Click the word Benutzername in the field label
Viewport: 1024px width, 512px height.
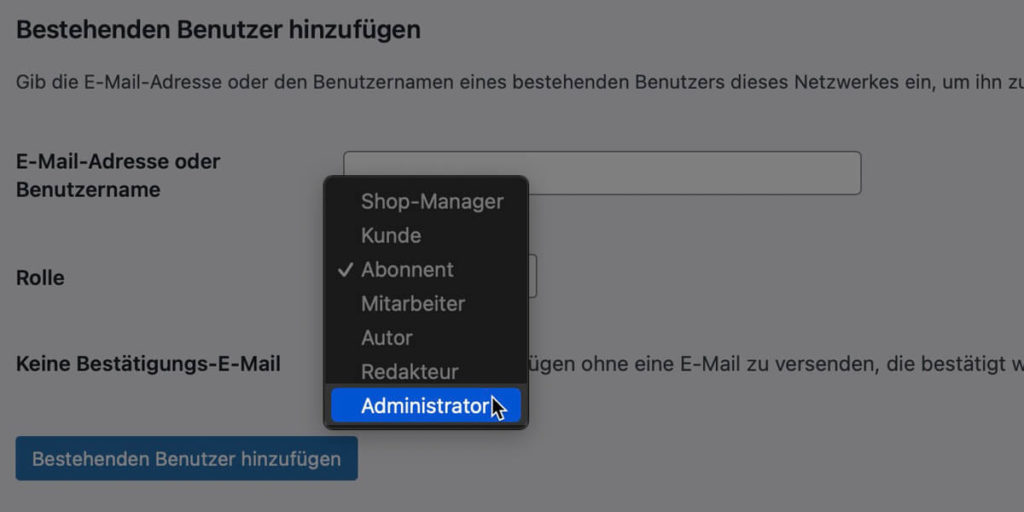tap(88, 190)
